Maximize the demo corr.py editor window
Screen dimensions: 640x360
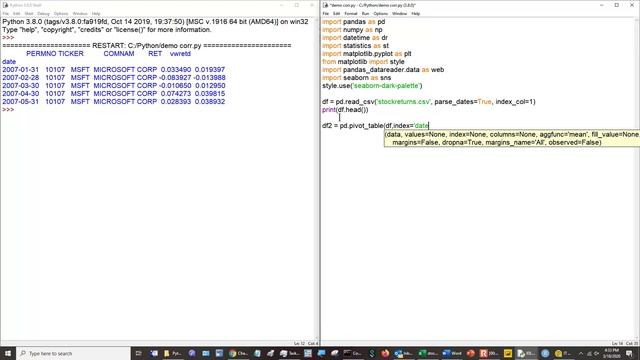[616, 5]
